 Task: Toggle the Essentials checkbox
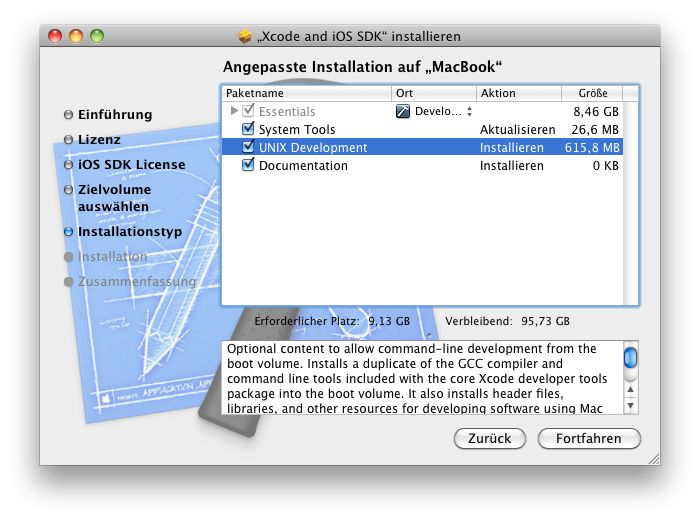click(248, 111)
